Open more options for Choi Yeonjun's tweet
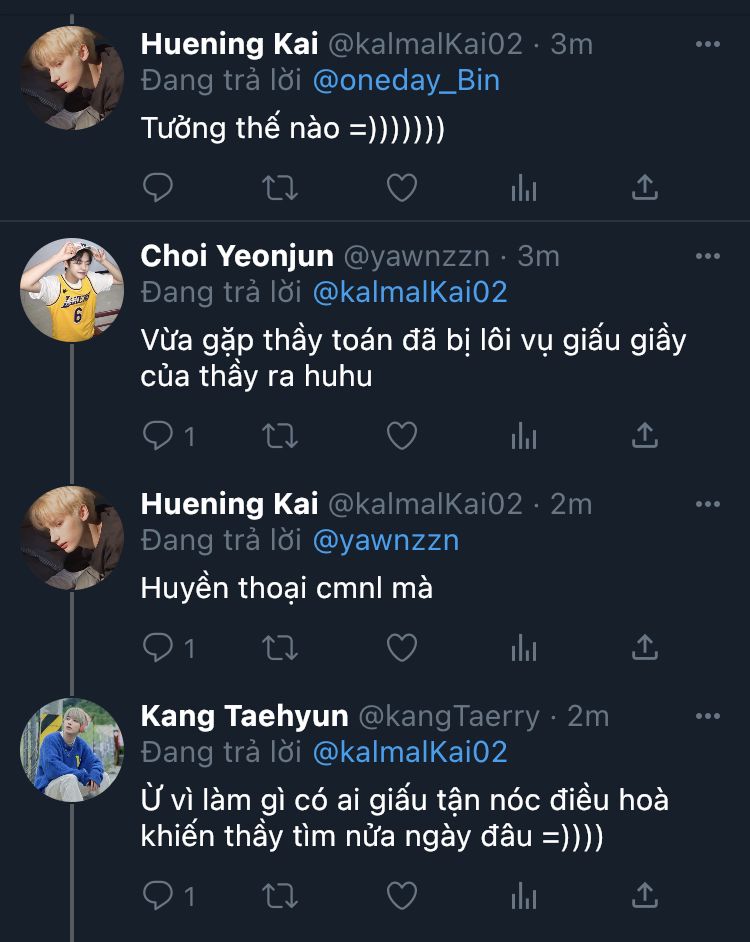The width and height of the screenshot is (750, 942). click(708, 257)
